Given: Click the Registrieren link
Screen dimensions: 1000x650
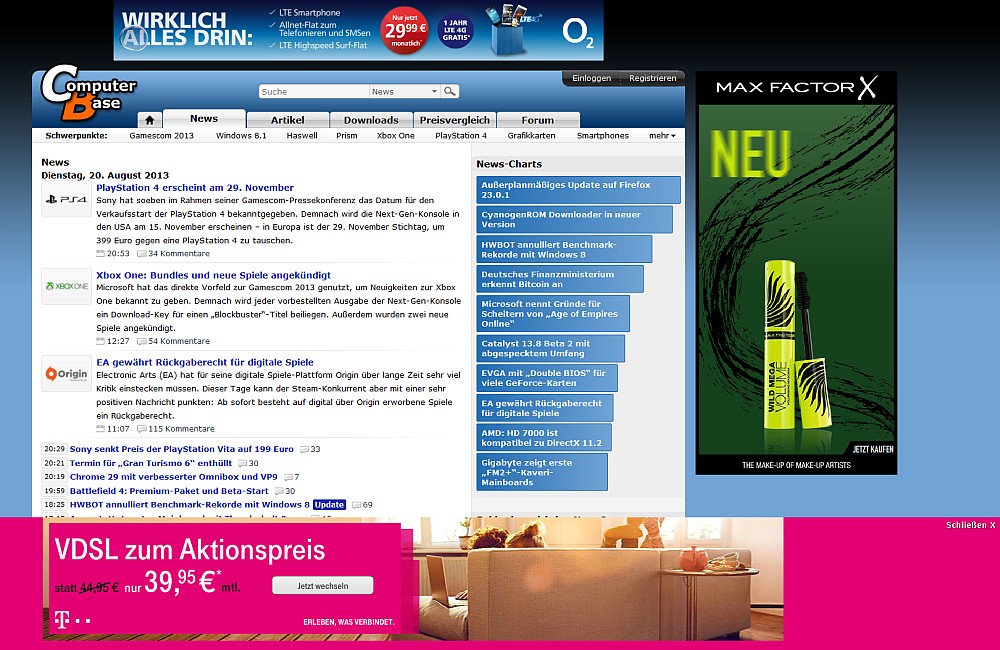Looking at the screenshot, I should pyautogui.click(x=652, y=78).
